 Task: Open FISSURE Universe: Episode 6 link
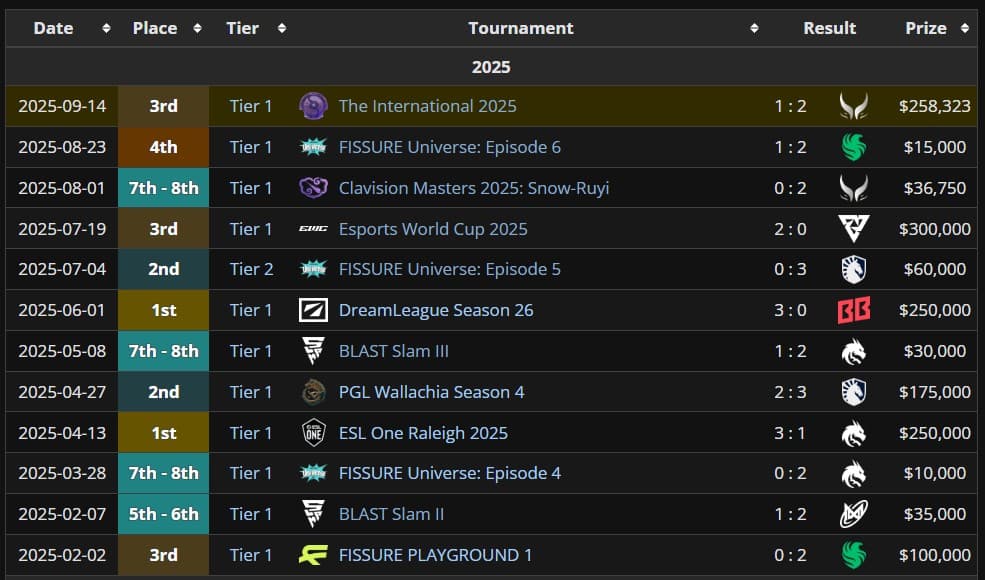449,147
